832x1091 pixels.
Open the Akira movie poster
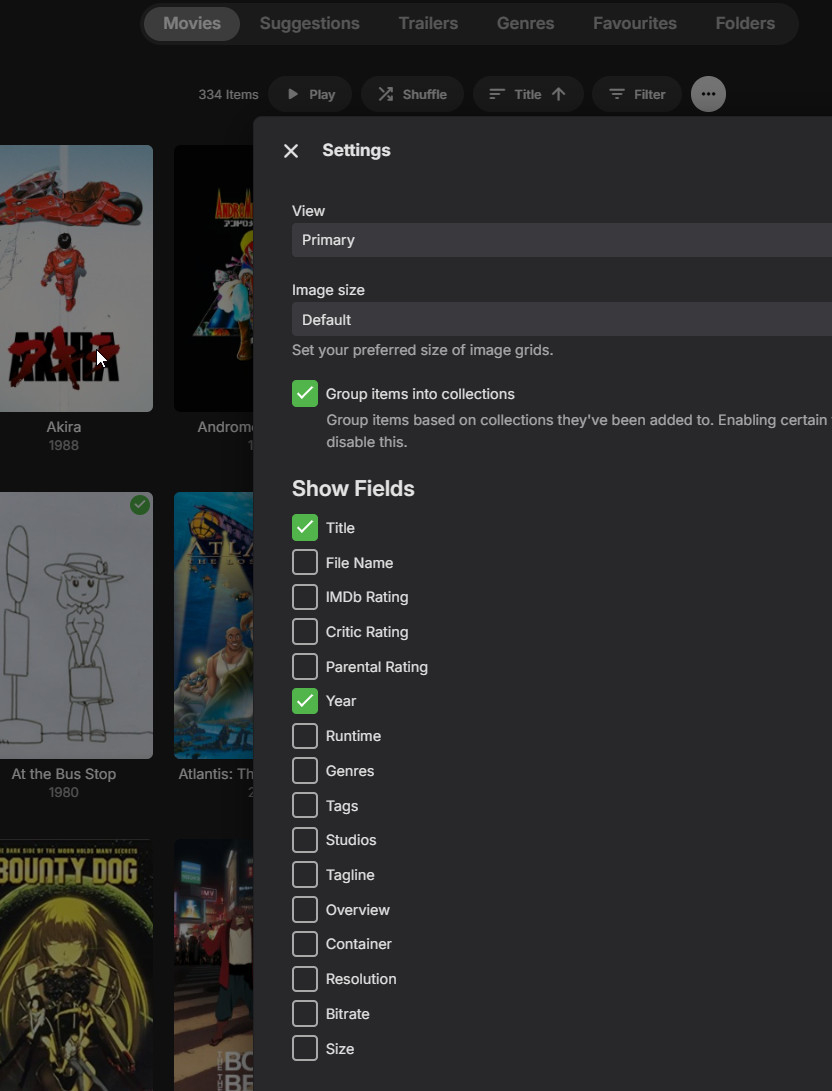[76, 278]
